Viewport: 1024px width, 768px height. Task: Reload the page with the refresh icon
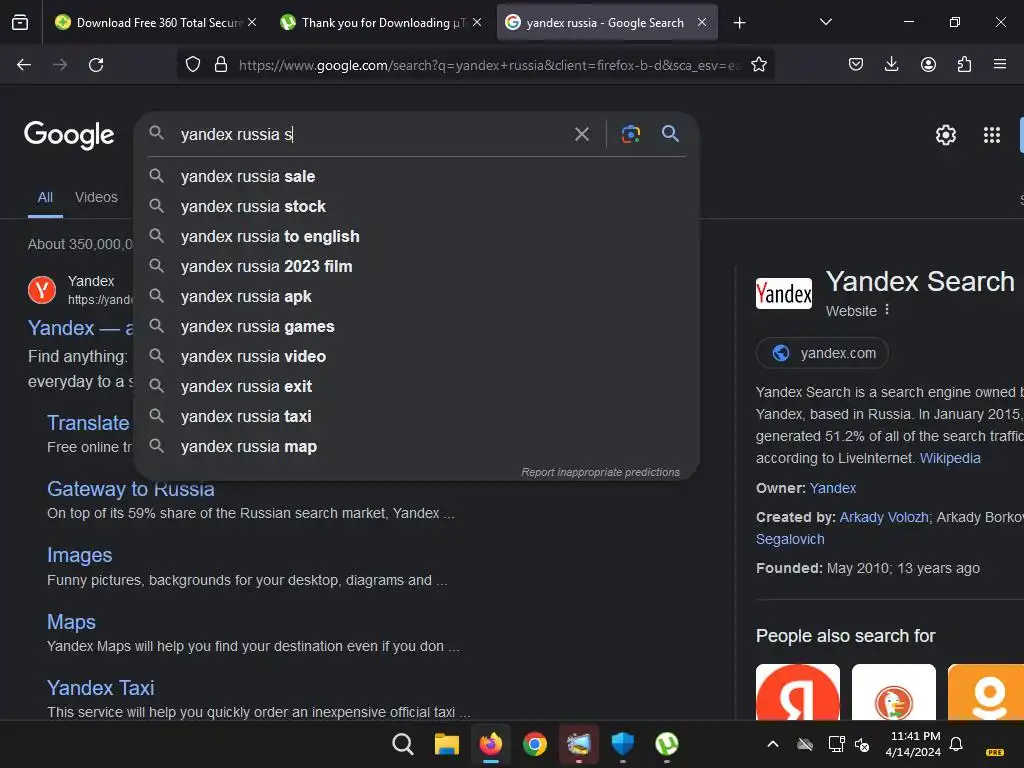click(96, 65)
